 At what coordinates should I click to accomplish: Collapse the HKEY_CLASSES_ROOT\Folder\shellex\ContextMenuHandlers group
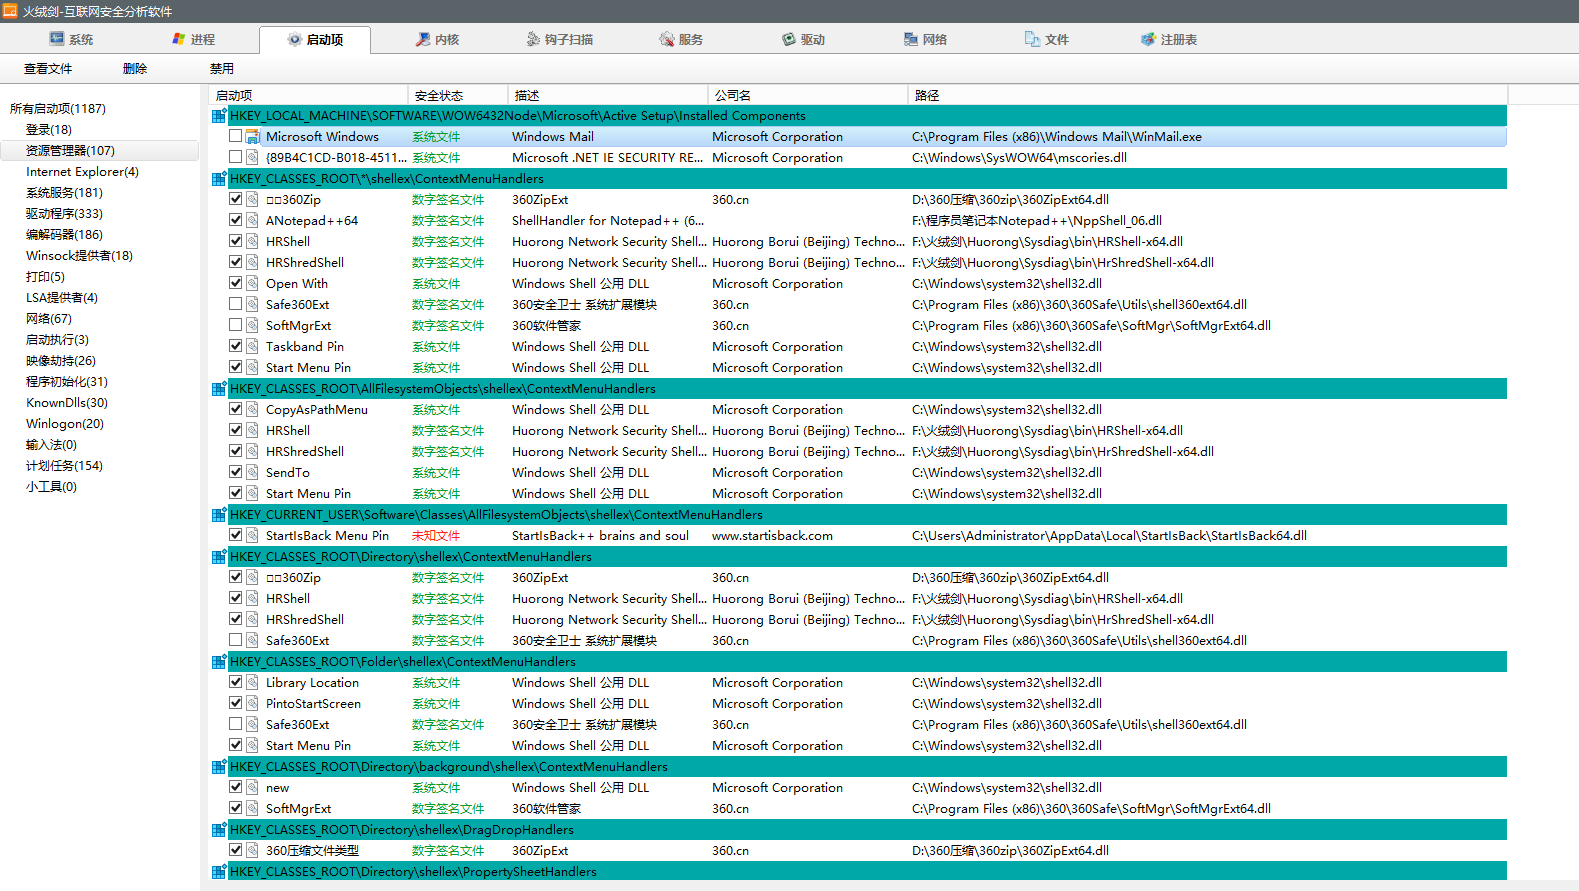click(x=218, y=662)
